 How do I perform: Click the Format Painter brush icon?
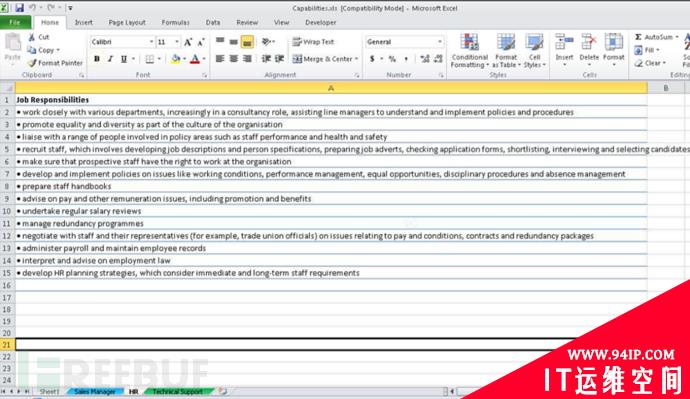[32, 63]
